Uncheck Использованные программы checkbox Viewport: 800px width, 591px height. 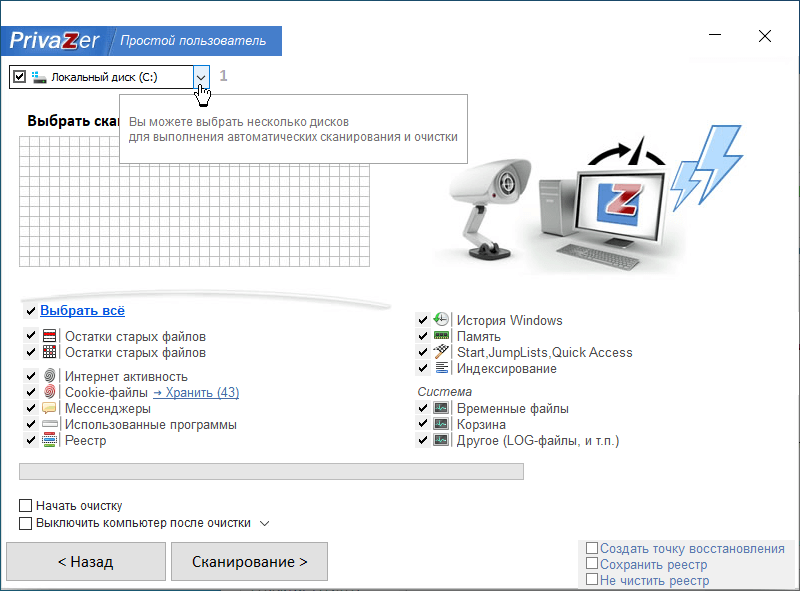tap(31, 424)
